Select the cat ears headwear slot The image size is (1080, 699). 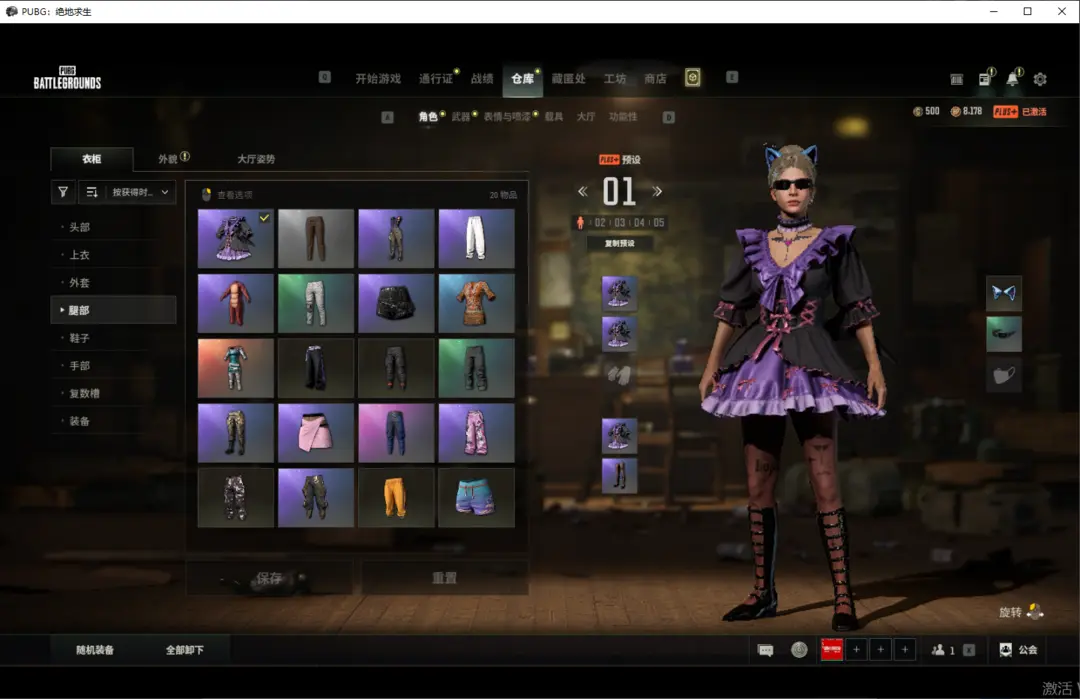[x=1004, y=293]
